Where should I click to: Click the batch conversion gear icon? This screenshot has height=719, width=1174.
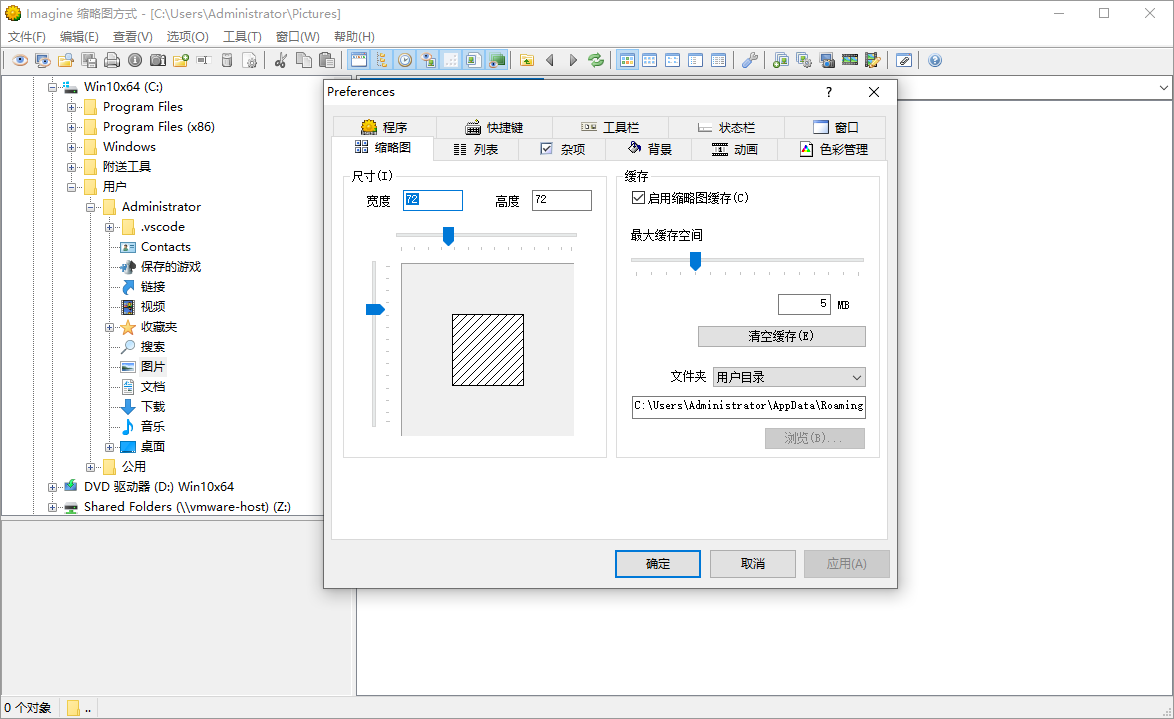point(805,60)
